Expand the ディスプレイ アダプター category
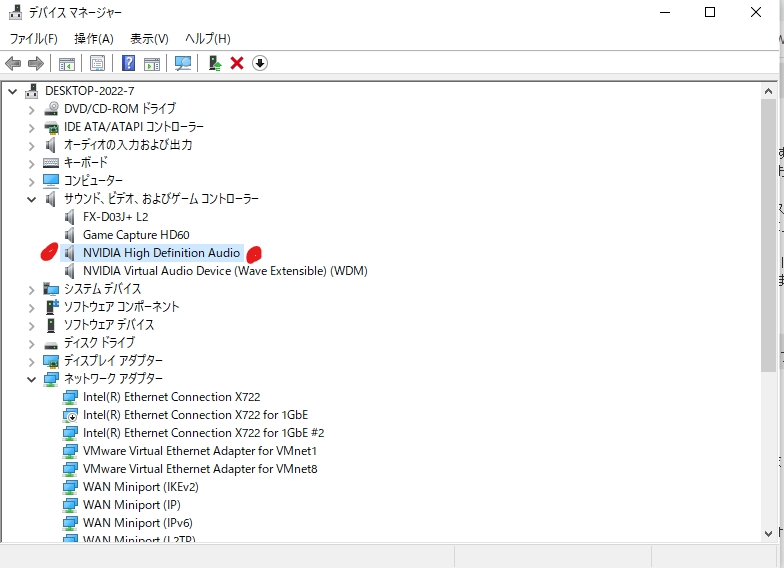Screen dimensions: 784x568 pyautogui.click(x=32, y=362)
